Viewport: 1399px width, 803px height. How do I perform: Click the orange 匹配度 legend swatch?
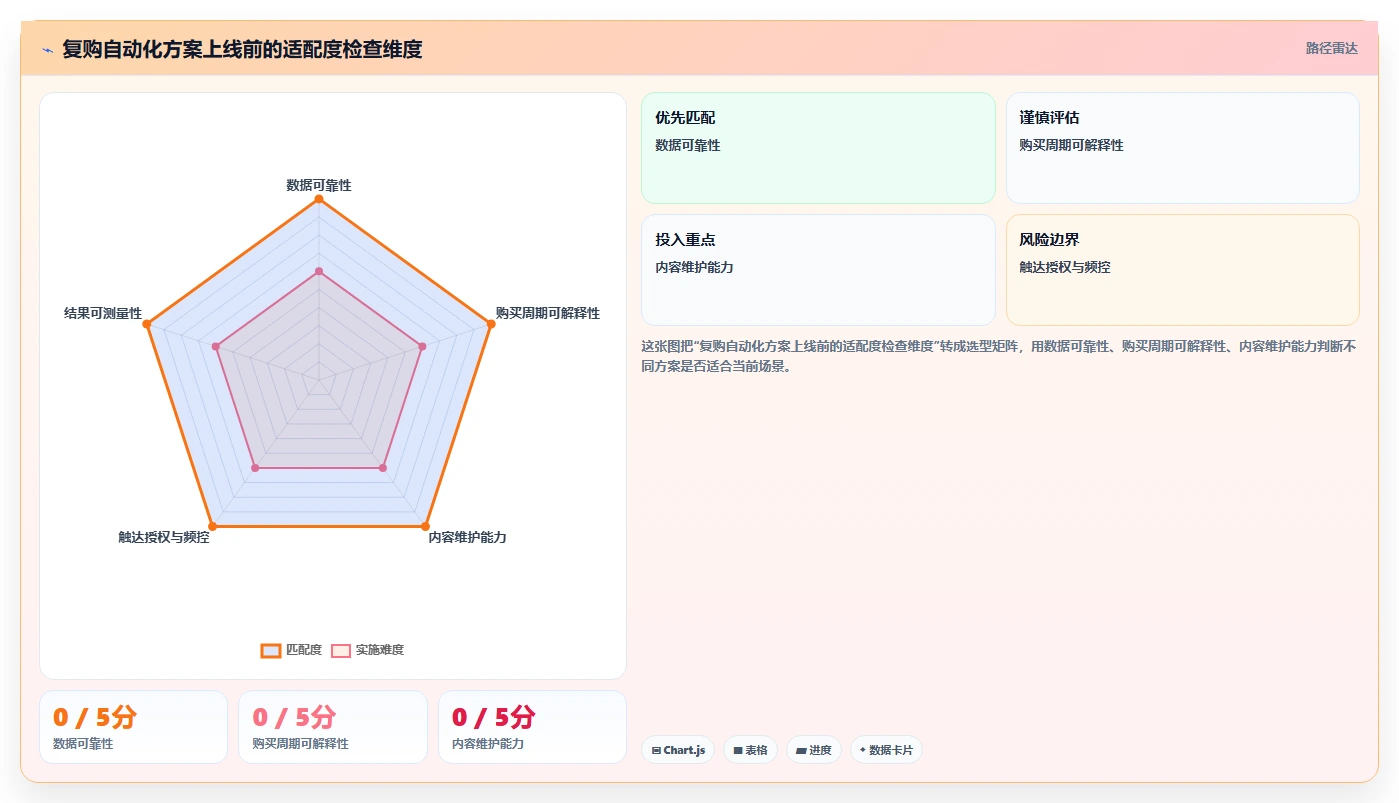[x=270, y=650]
